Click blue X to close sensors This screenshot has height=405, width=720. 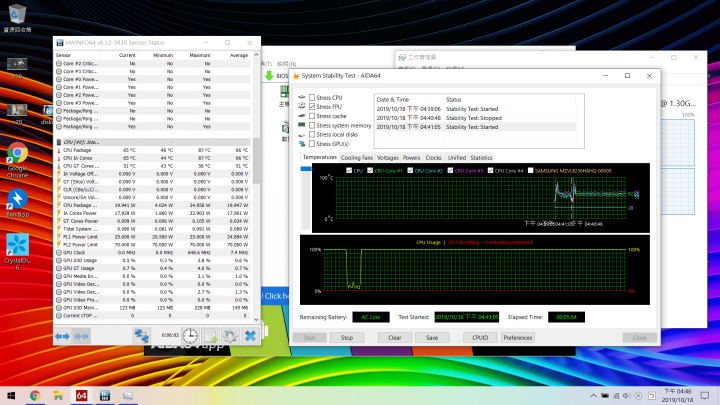pyautogui.click(x=250, y=336)
